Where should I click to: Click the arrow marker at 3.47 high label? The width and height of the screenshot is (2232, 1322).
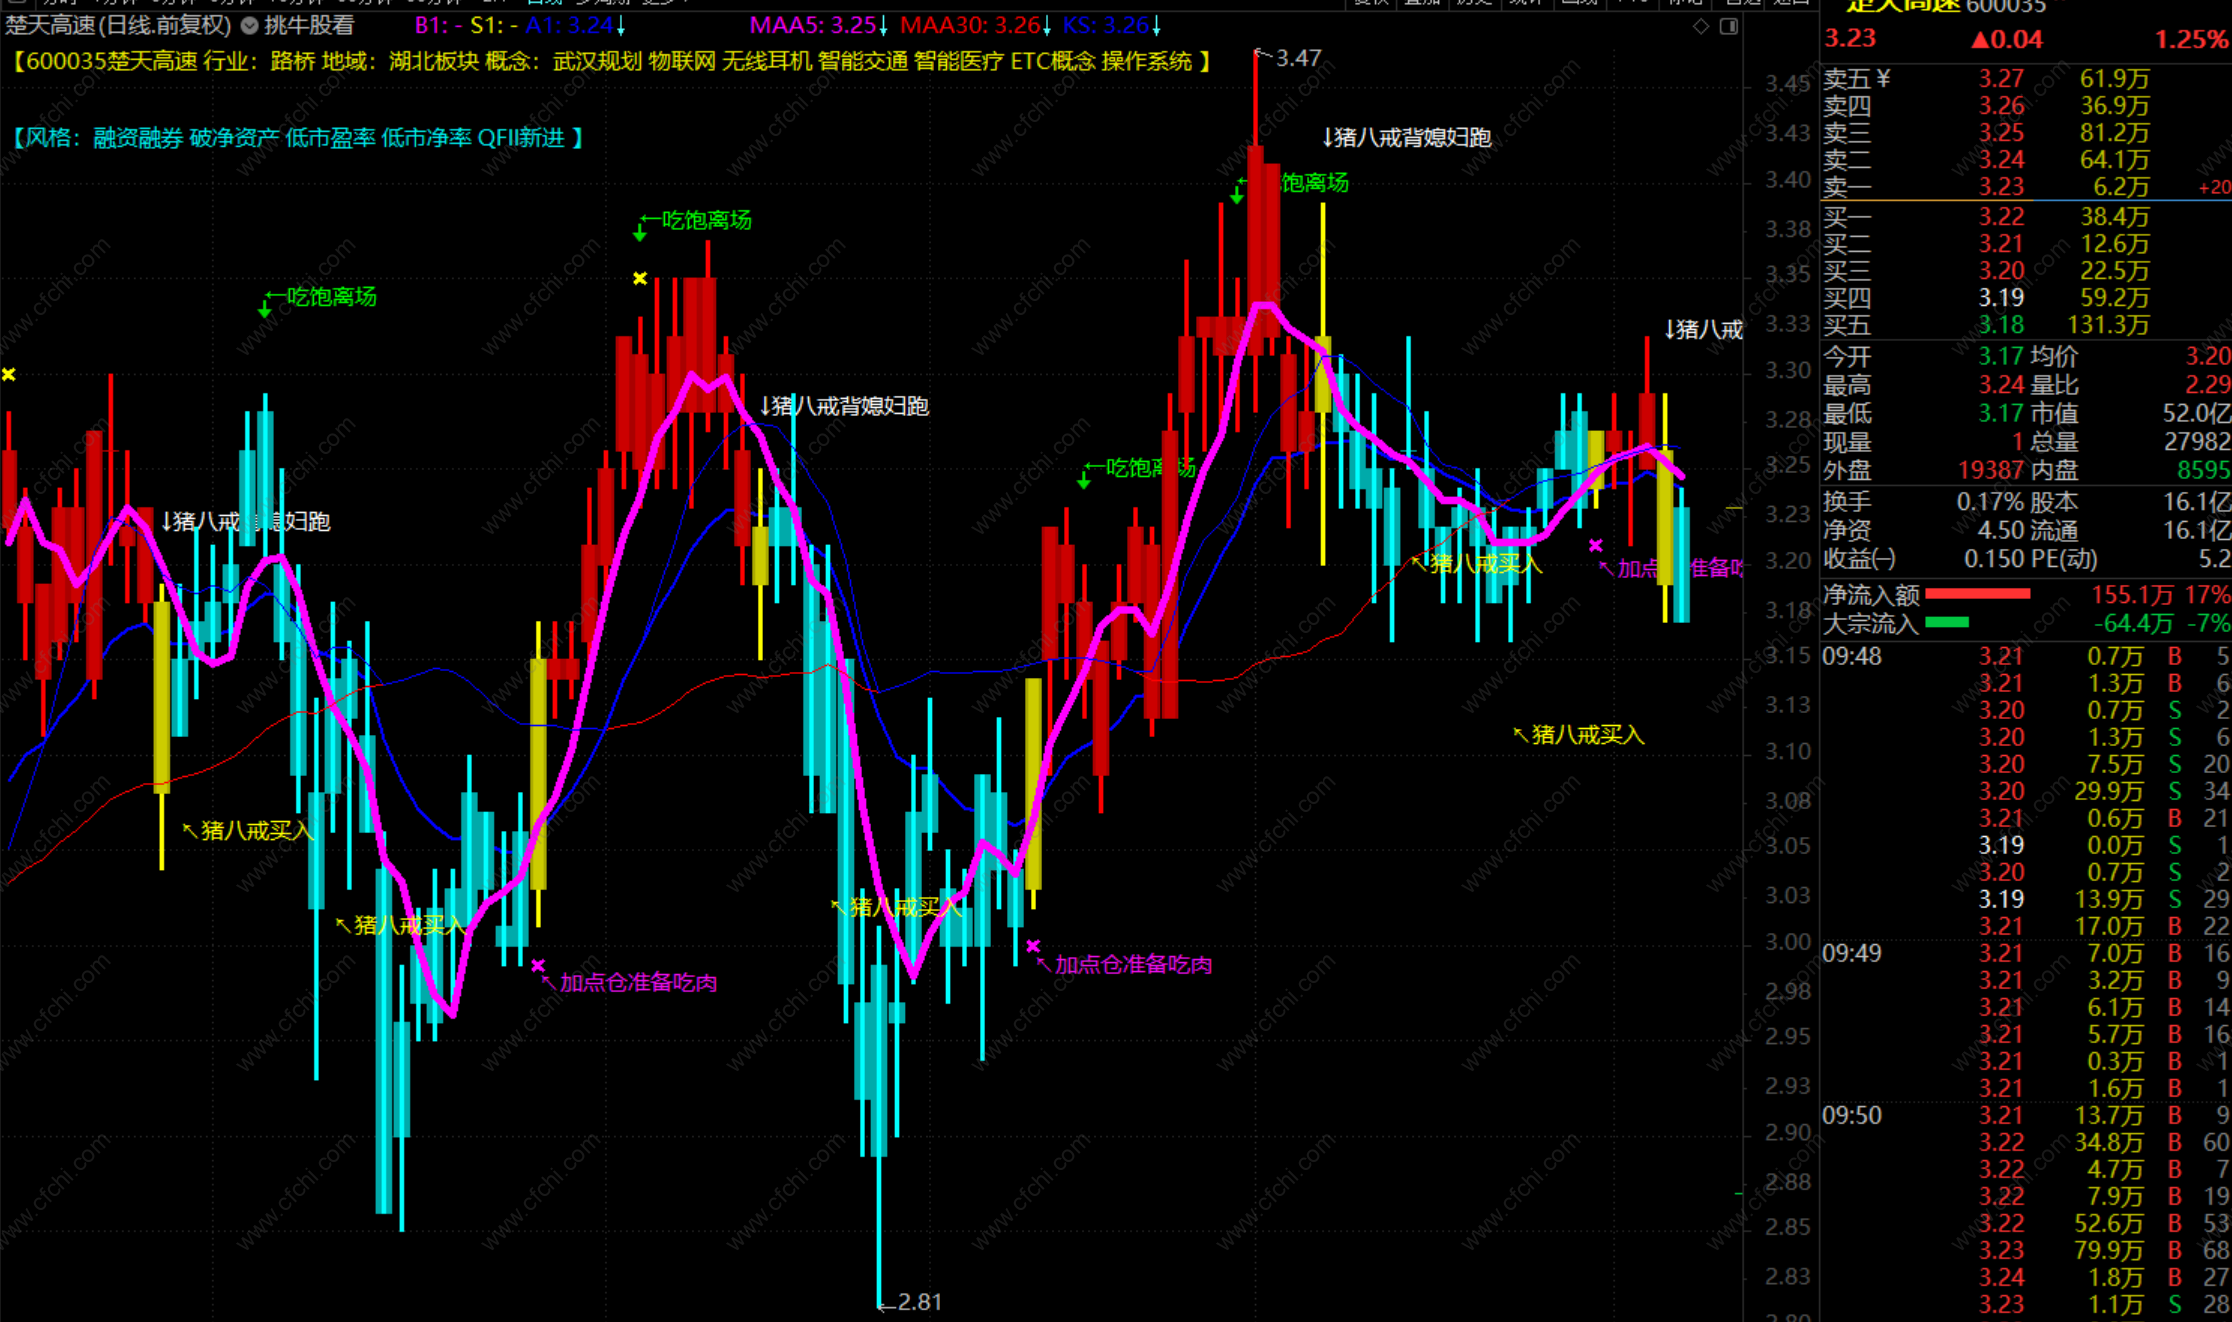(1262, 55)
